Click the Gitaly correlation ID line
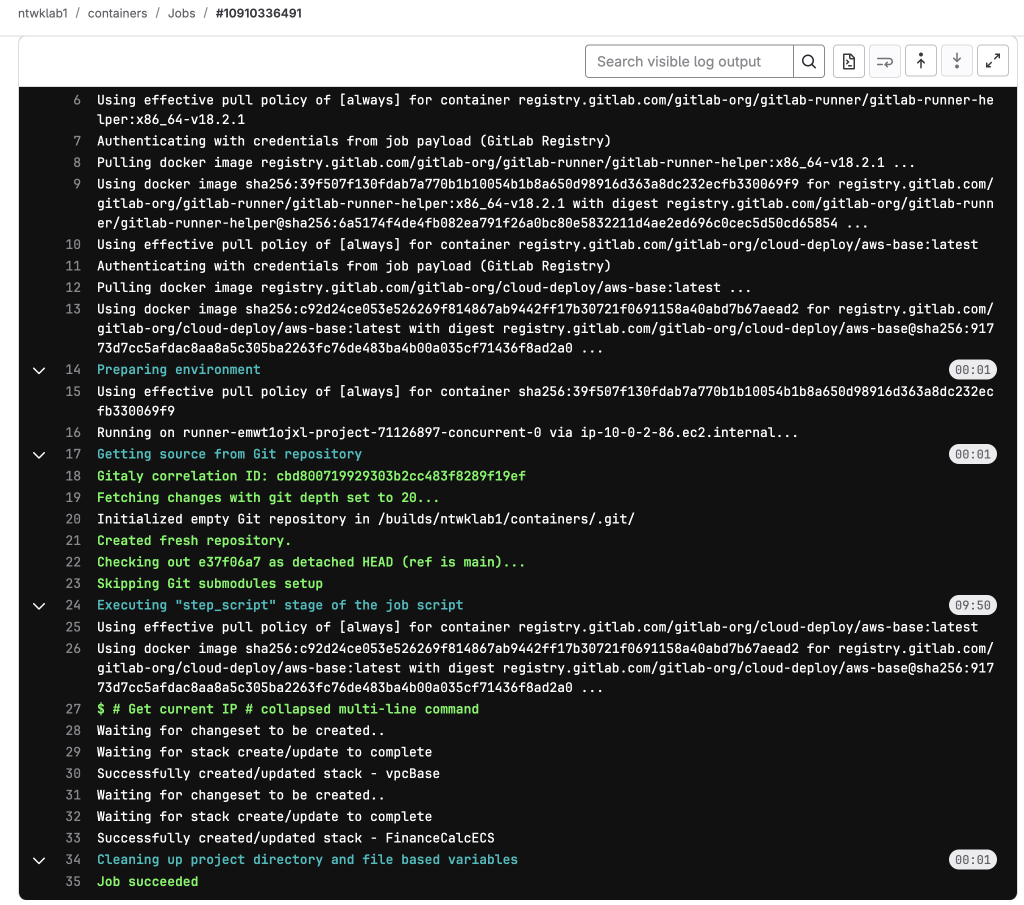Viewport: 1024px width, 905px height. point(312,476)
